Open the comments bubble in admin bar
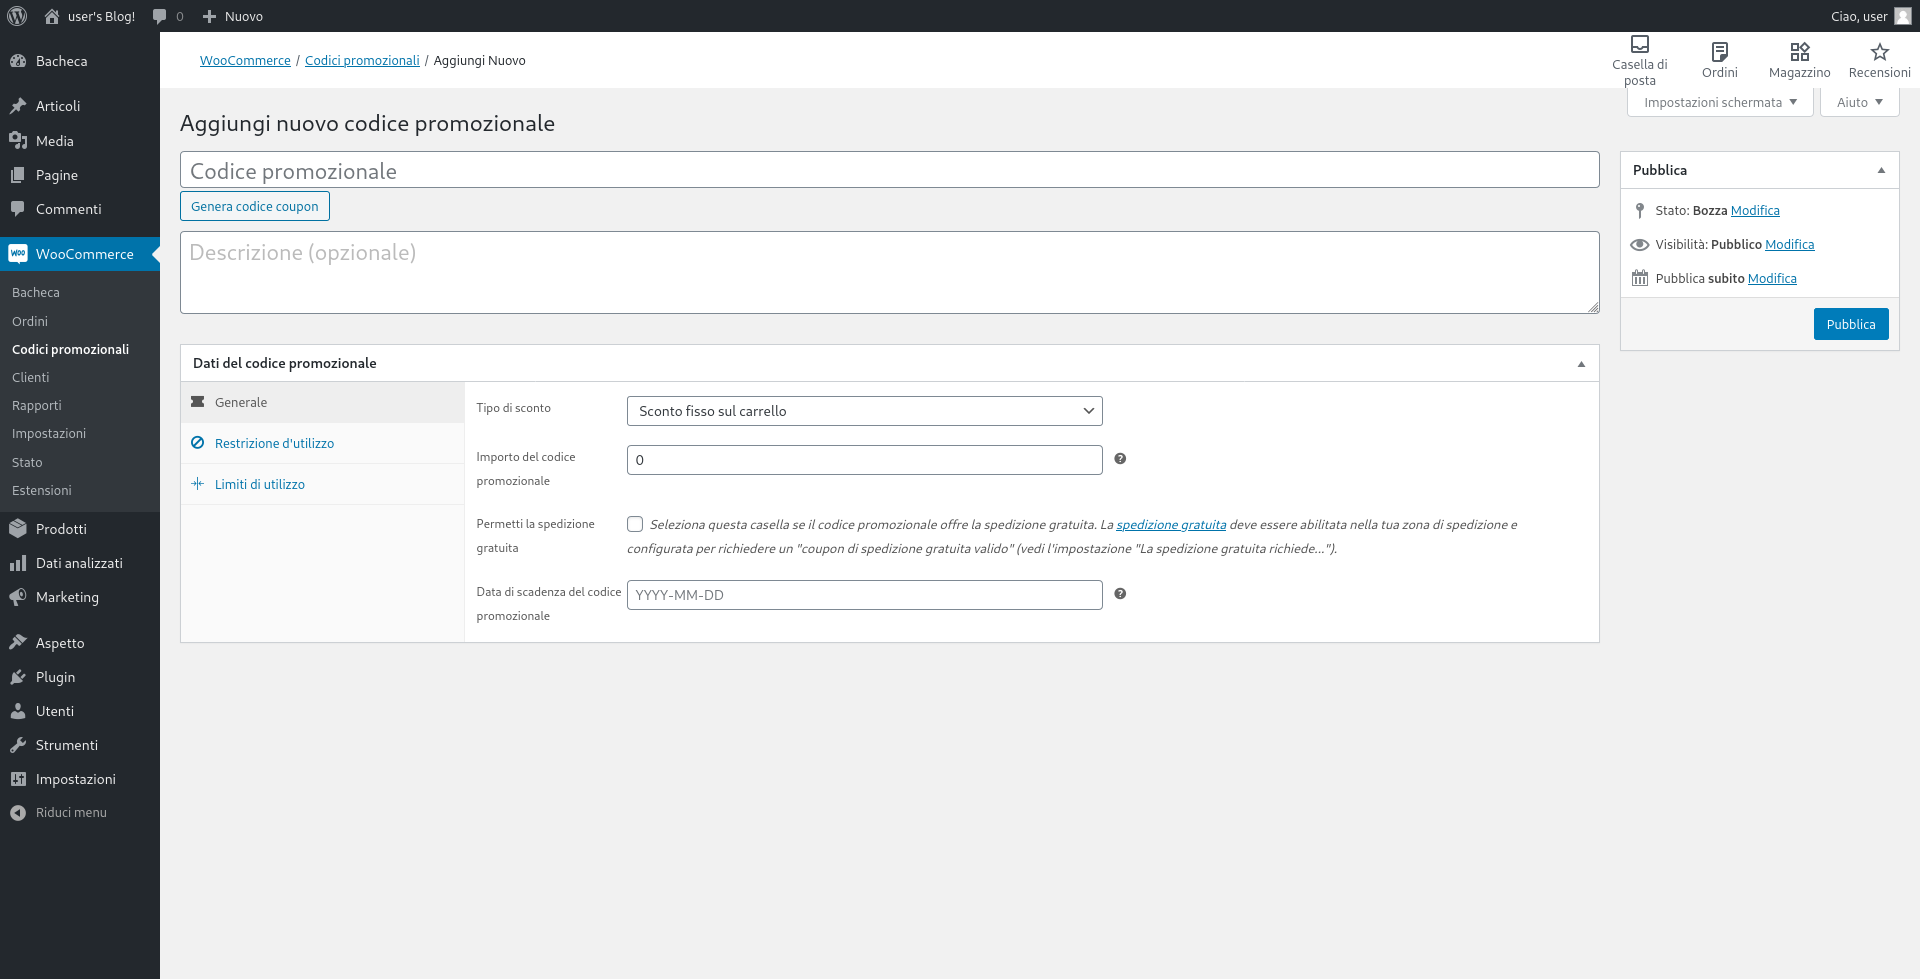Image resolution: width=1920 pixels, height=979 pixels. click(x=160, y=16)
